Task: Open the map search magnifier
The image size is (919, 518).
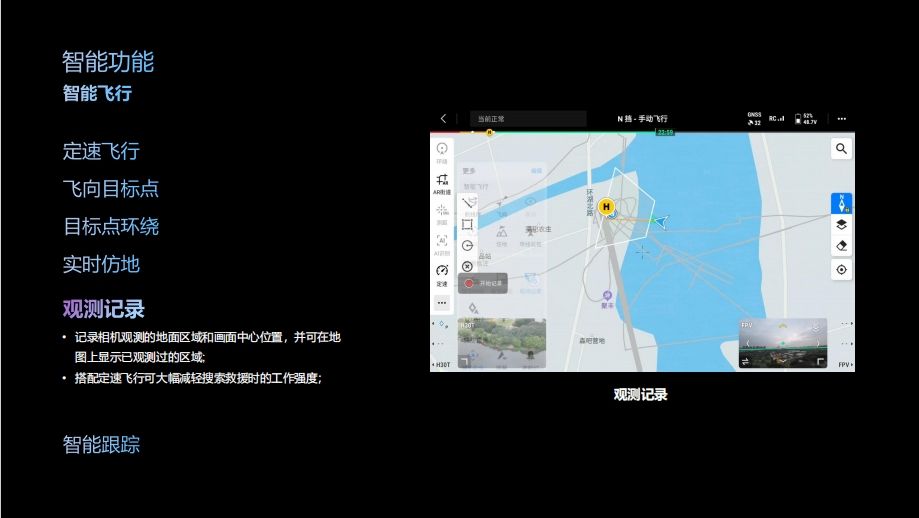Action: [x=841, y=149]
